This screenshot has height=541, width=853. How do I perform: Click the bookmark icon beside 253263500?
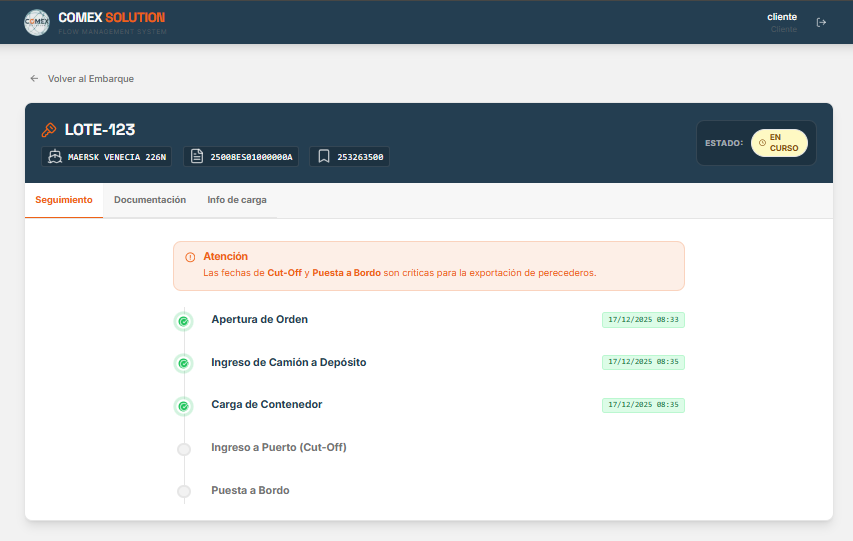(x=324, y=157)
